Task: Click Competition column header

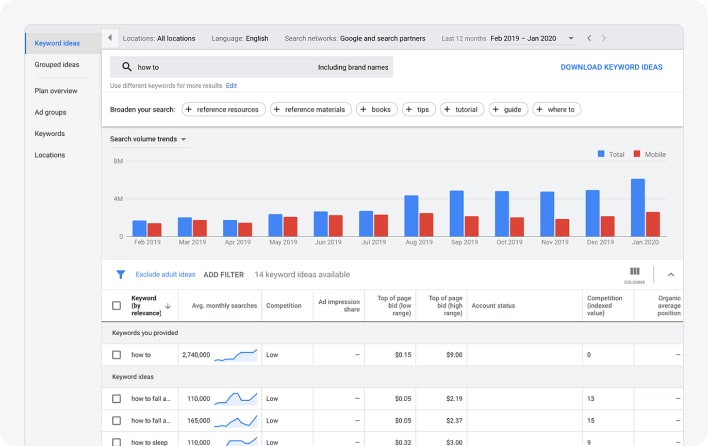Action: click(x=284, y=306)
